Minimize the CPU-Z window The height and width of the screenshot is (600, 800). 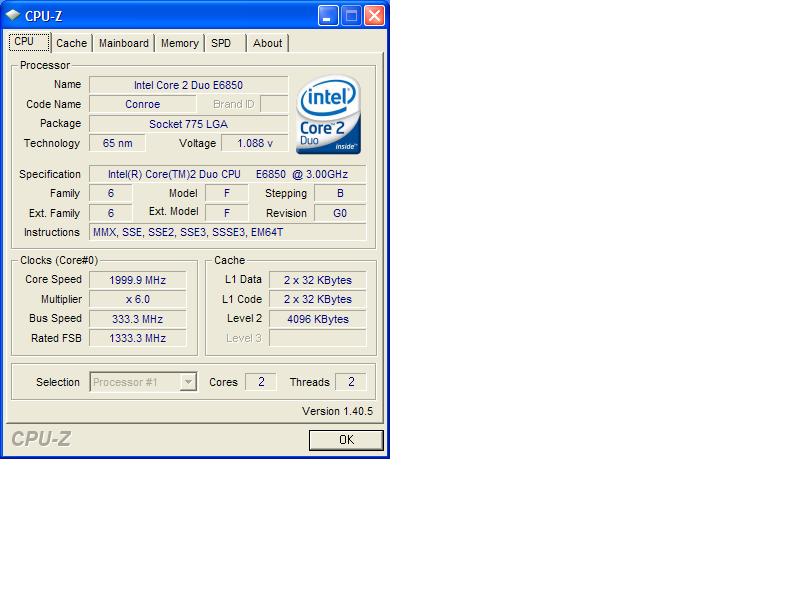coord(329,15)
